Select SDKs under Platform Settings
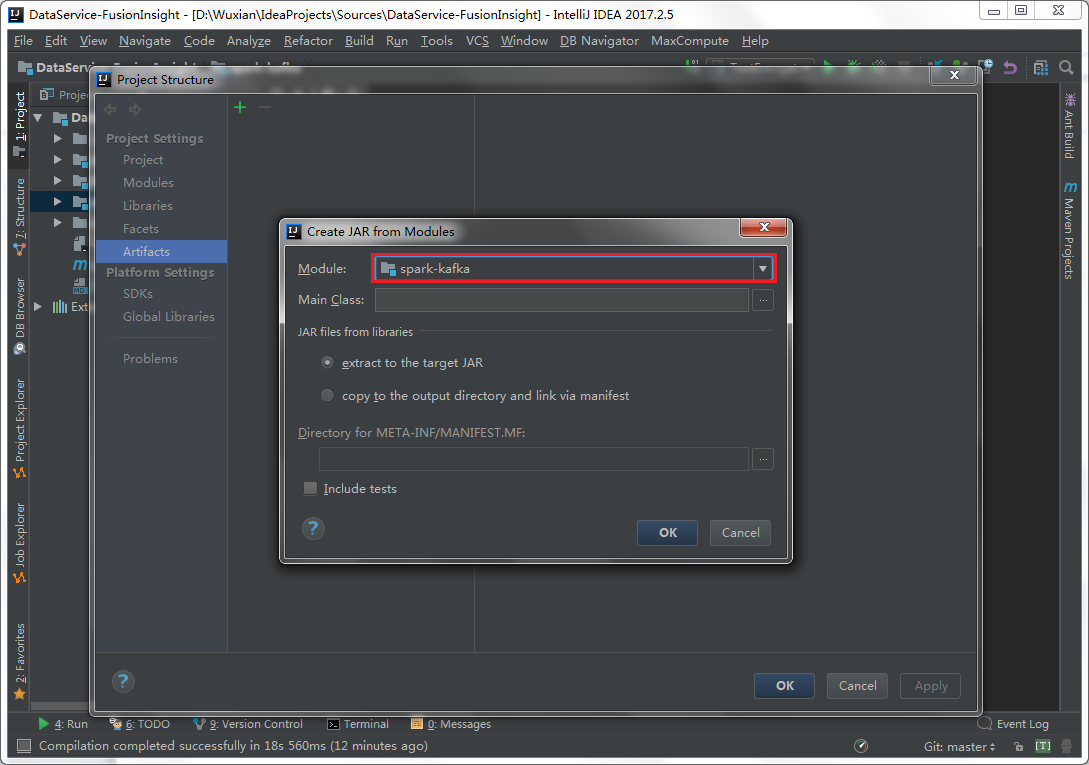Screen dimensions: 1089x765 (138, 294)
